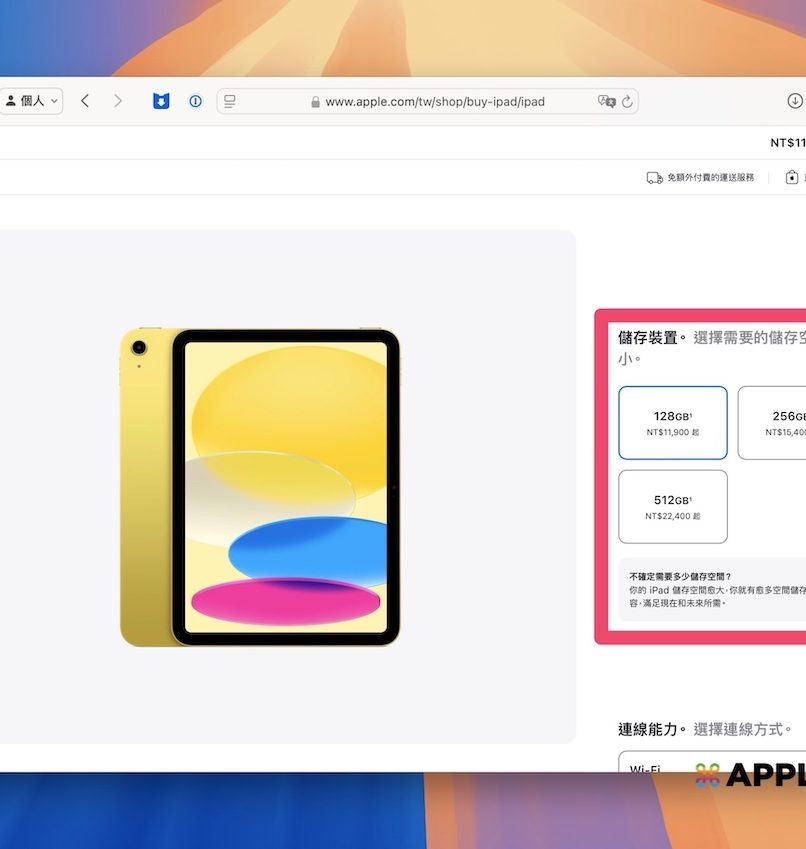Click the free delivery service link
Screen dimensions: 806x849
tap(710, 177)
